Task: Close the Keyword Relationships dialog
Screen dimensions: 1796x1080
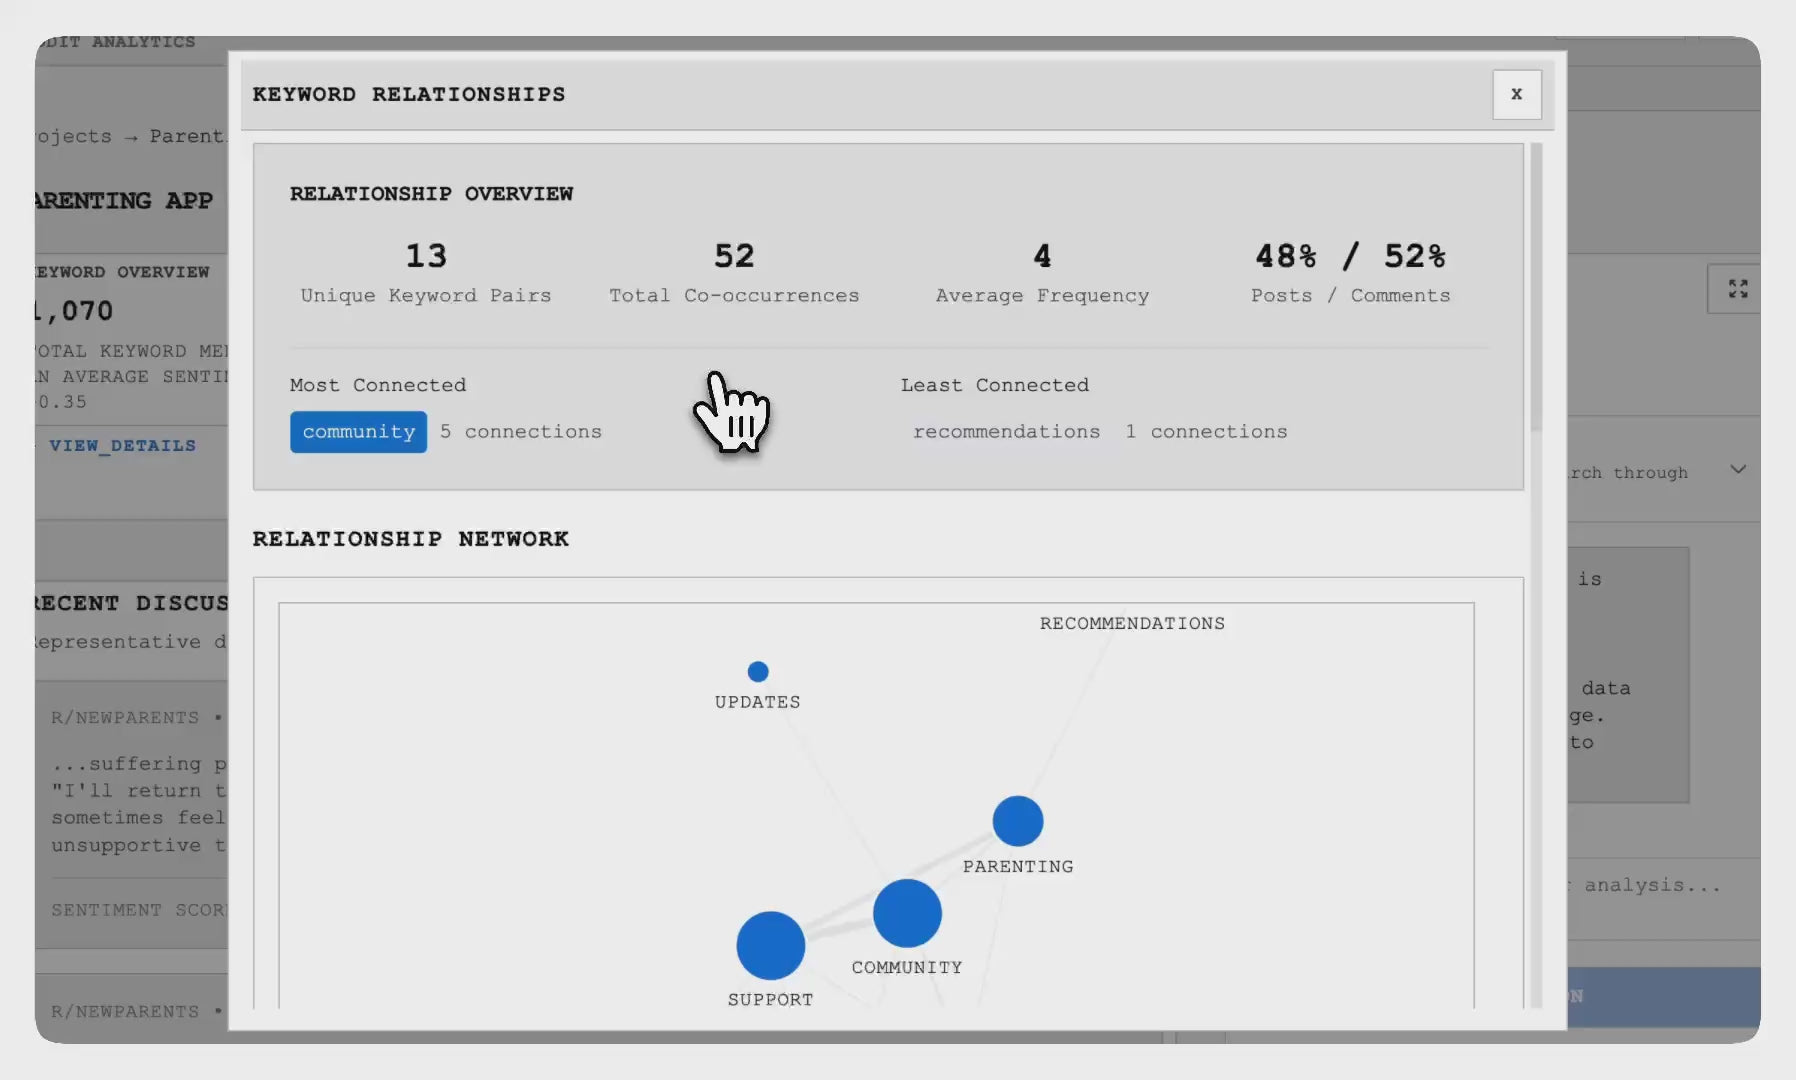Action: coord(1516,94)
